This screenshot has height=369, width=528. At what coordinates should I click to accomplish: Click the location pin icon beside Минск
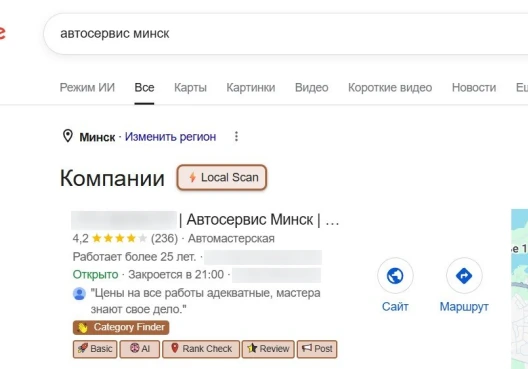(x=68, y=136)
